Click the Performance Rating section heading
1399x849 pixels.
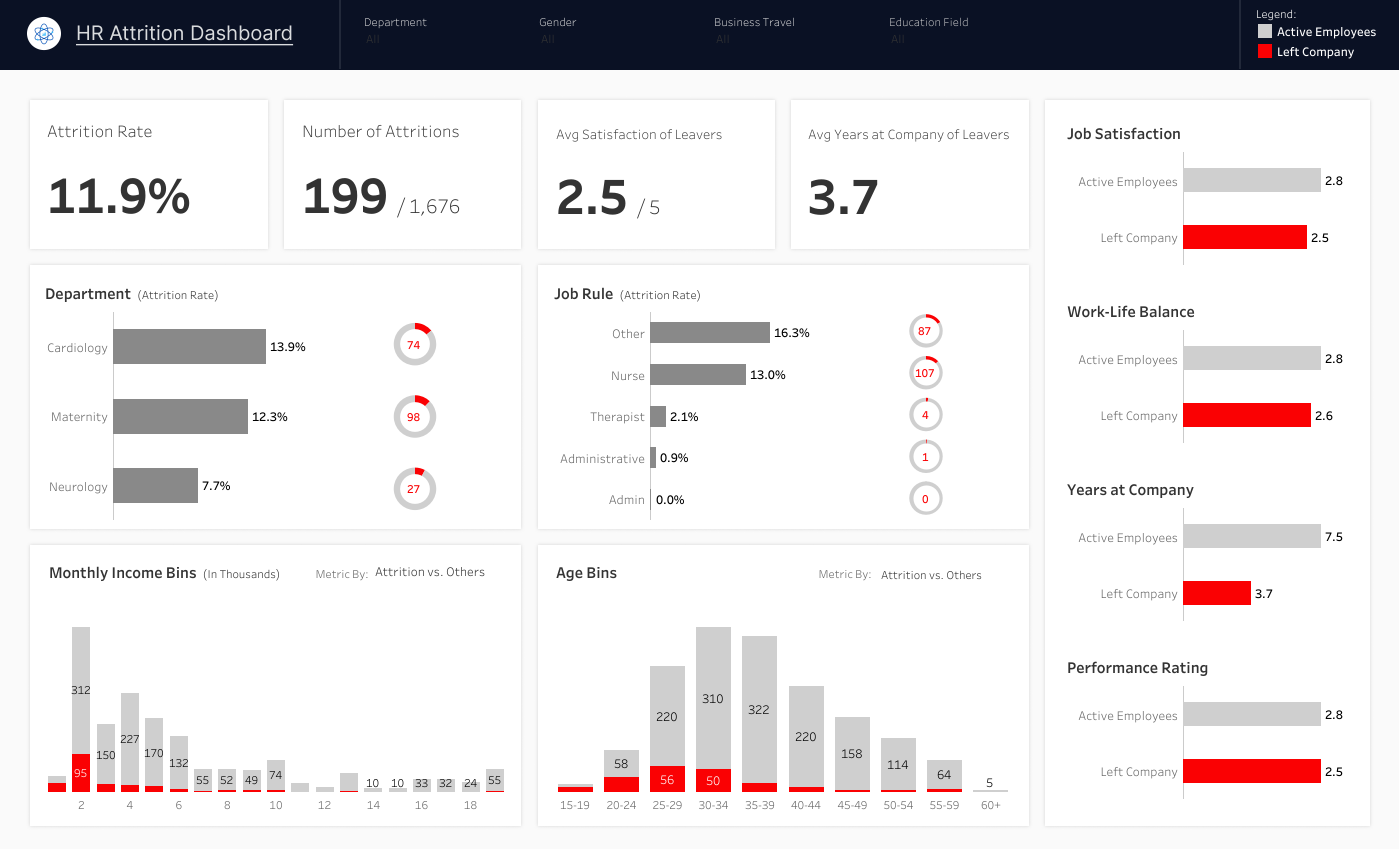1137,668
